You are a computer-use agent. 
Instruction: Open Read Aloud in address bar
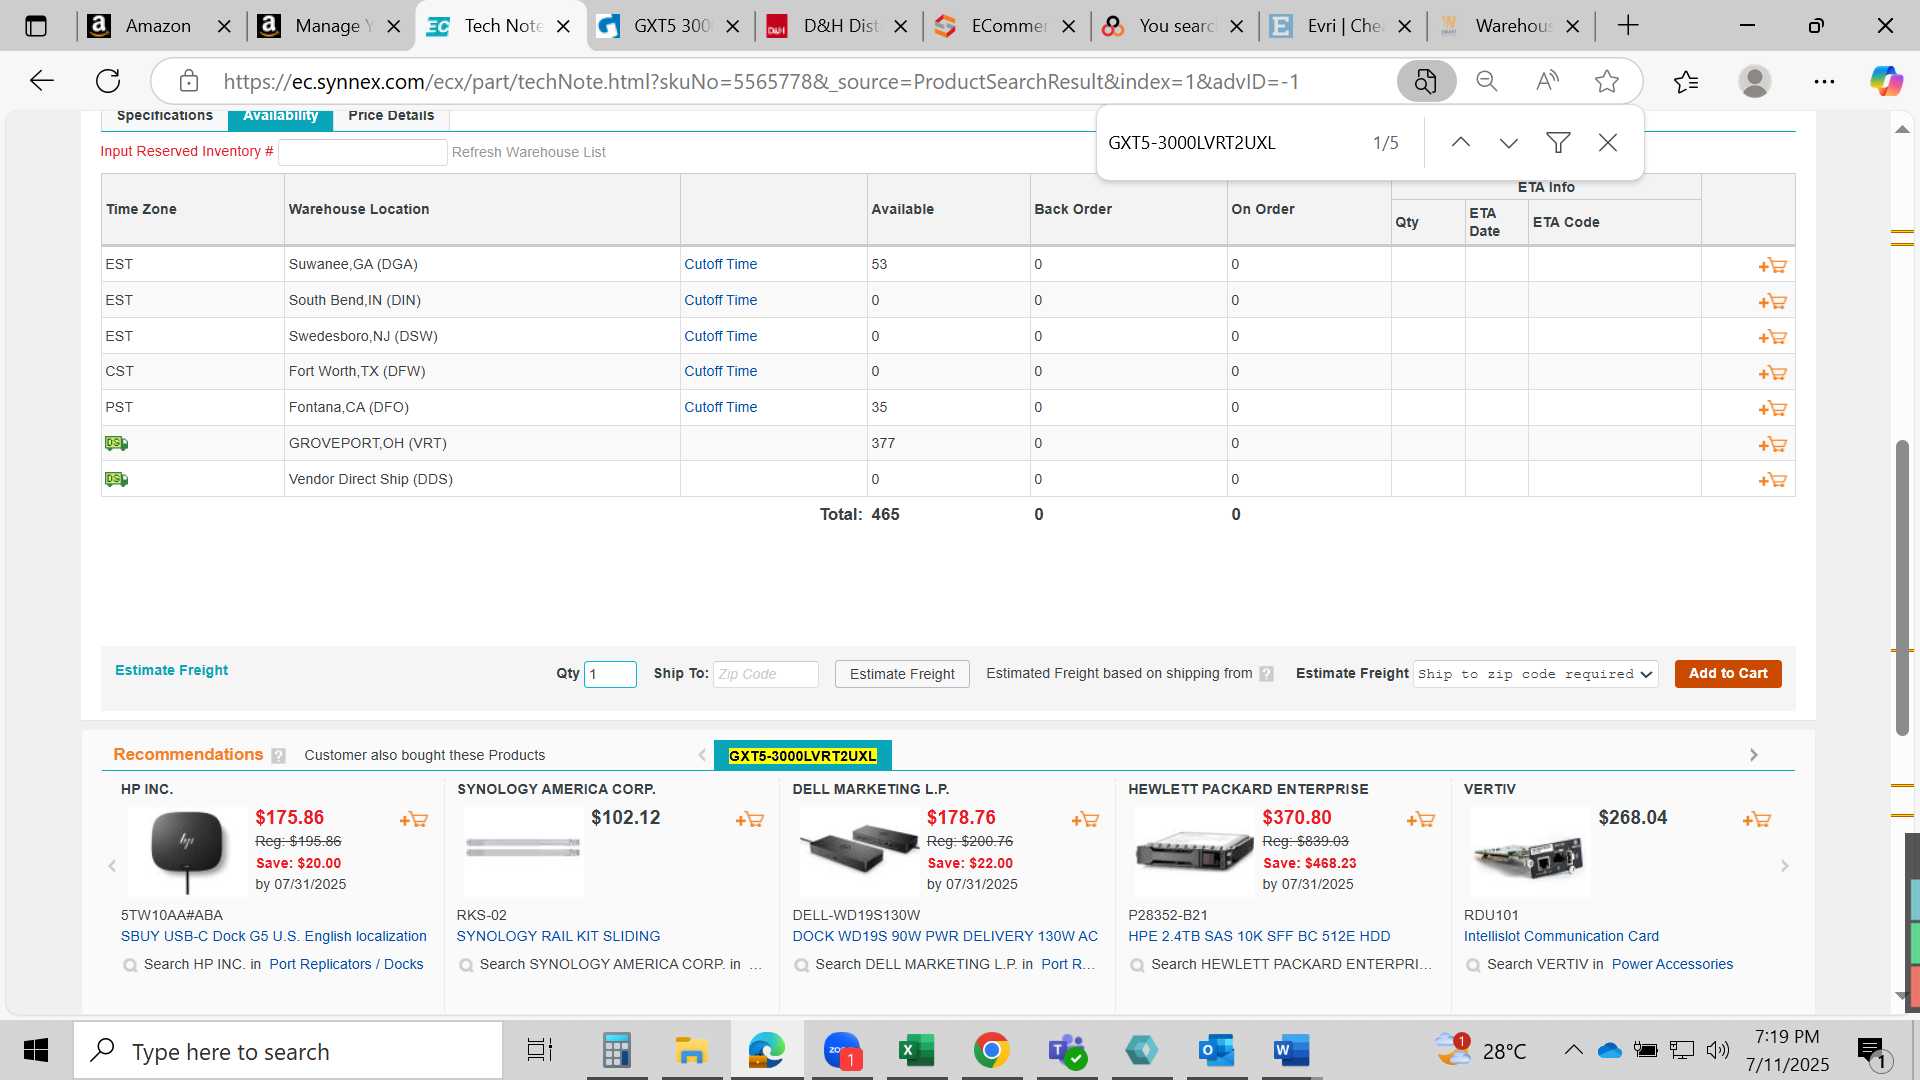click(x=1547, y=81)
